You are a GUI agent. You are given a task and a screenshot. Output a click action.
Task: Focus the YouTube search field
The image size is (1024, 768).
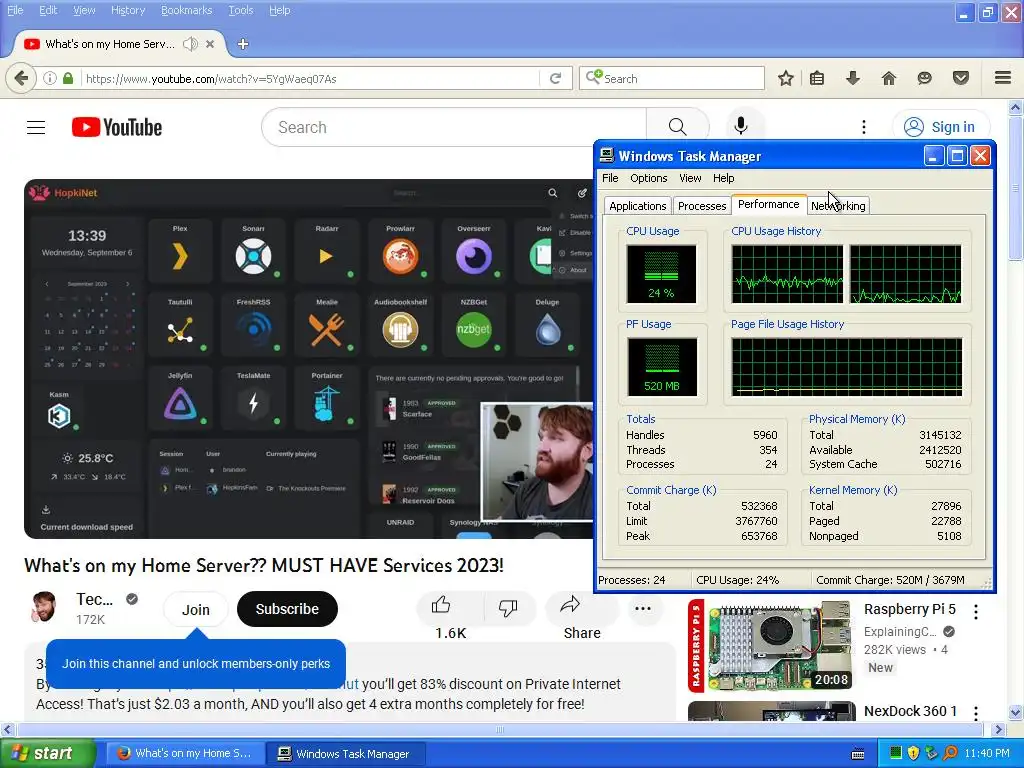tap(454, 127)
